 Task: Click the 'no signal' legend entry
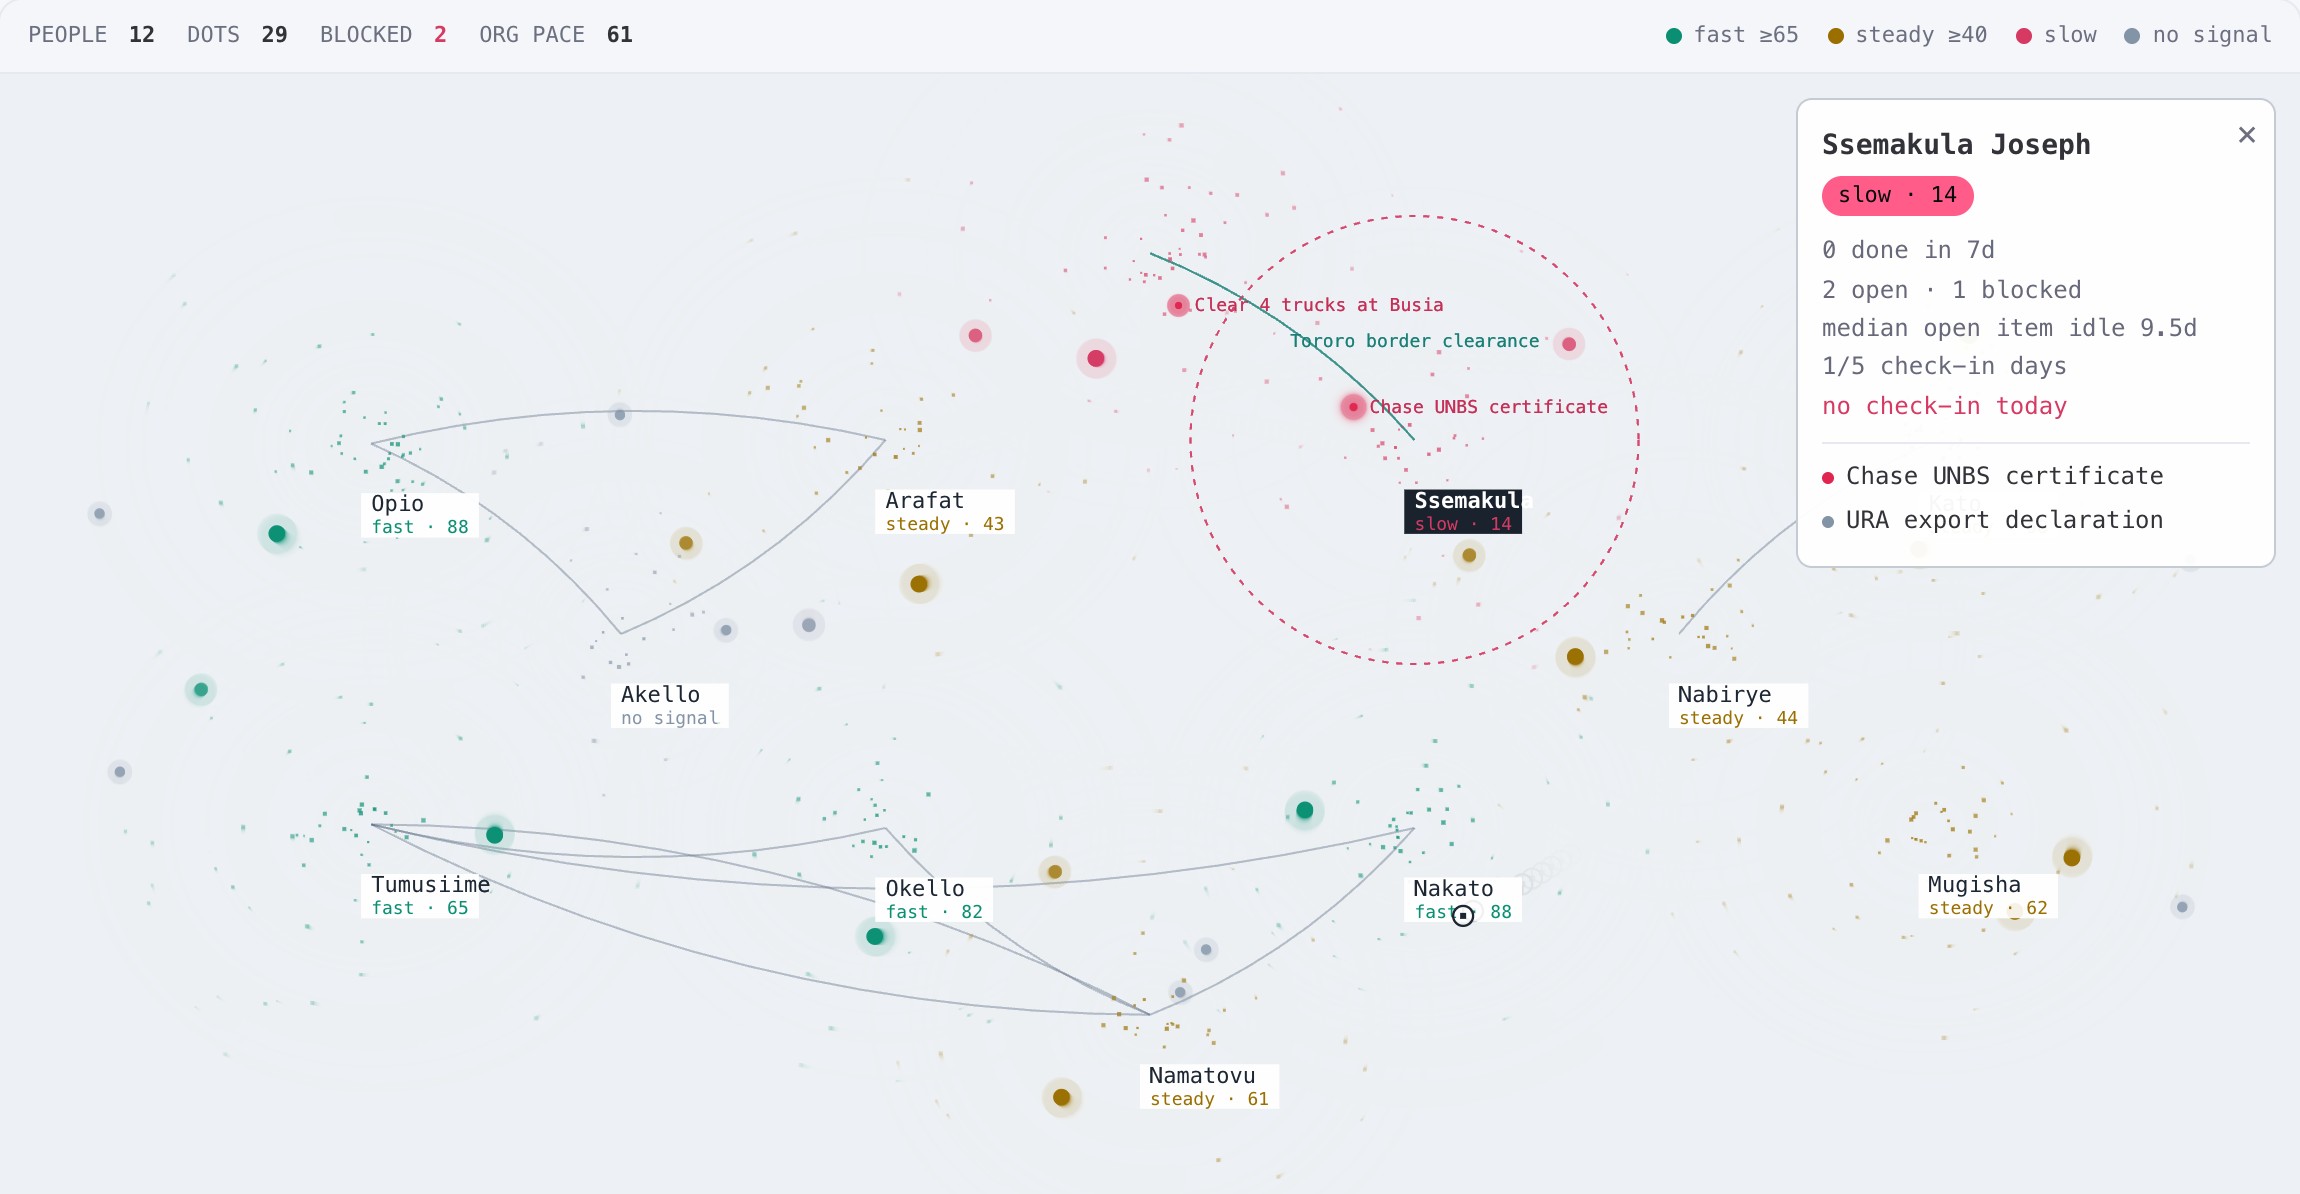[2198, 35]
